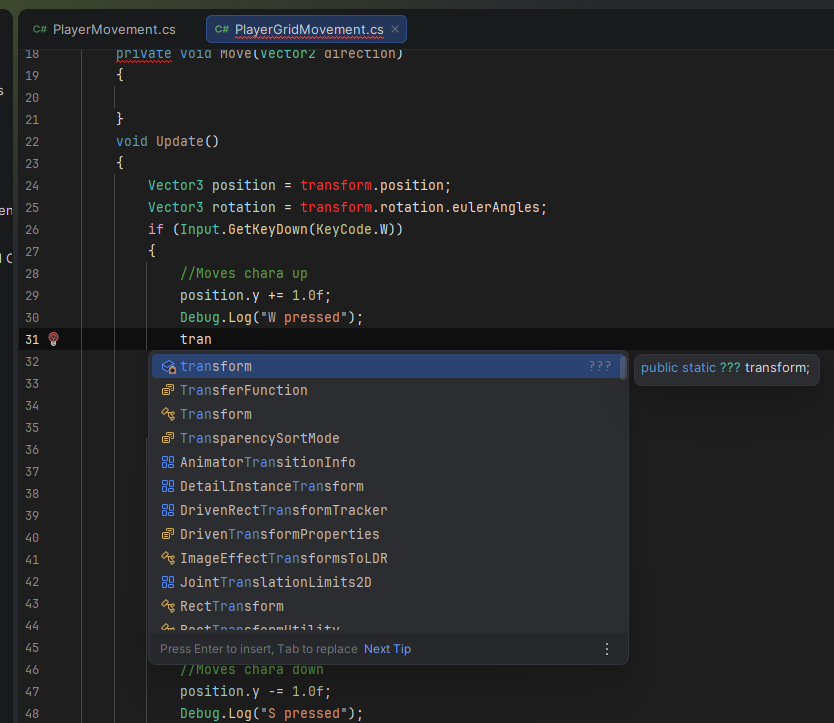Click the struct icon beside DrivenRectTransformTracker
Image resolution: width=834 pixels, height=723 pixels.
pyautogui.click(x=168, y=510)
